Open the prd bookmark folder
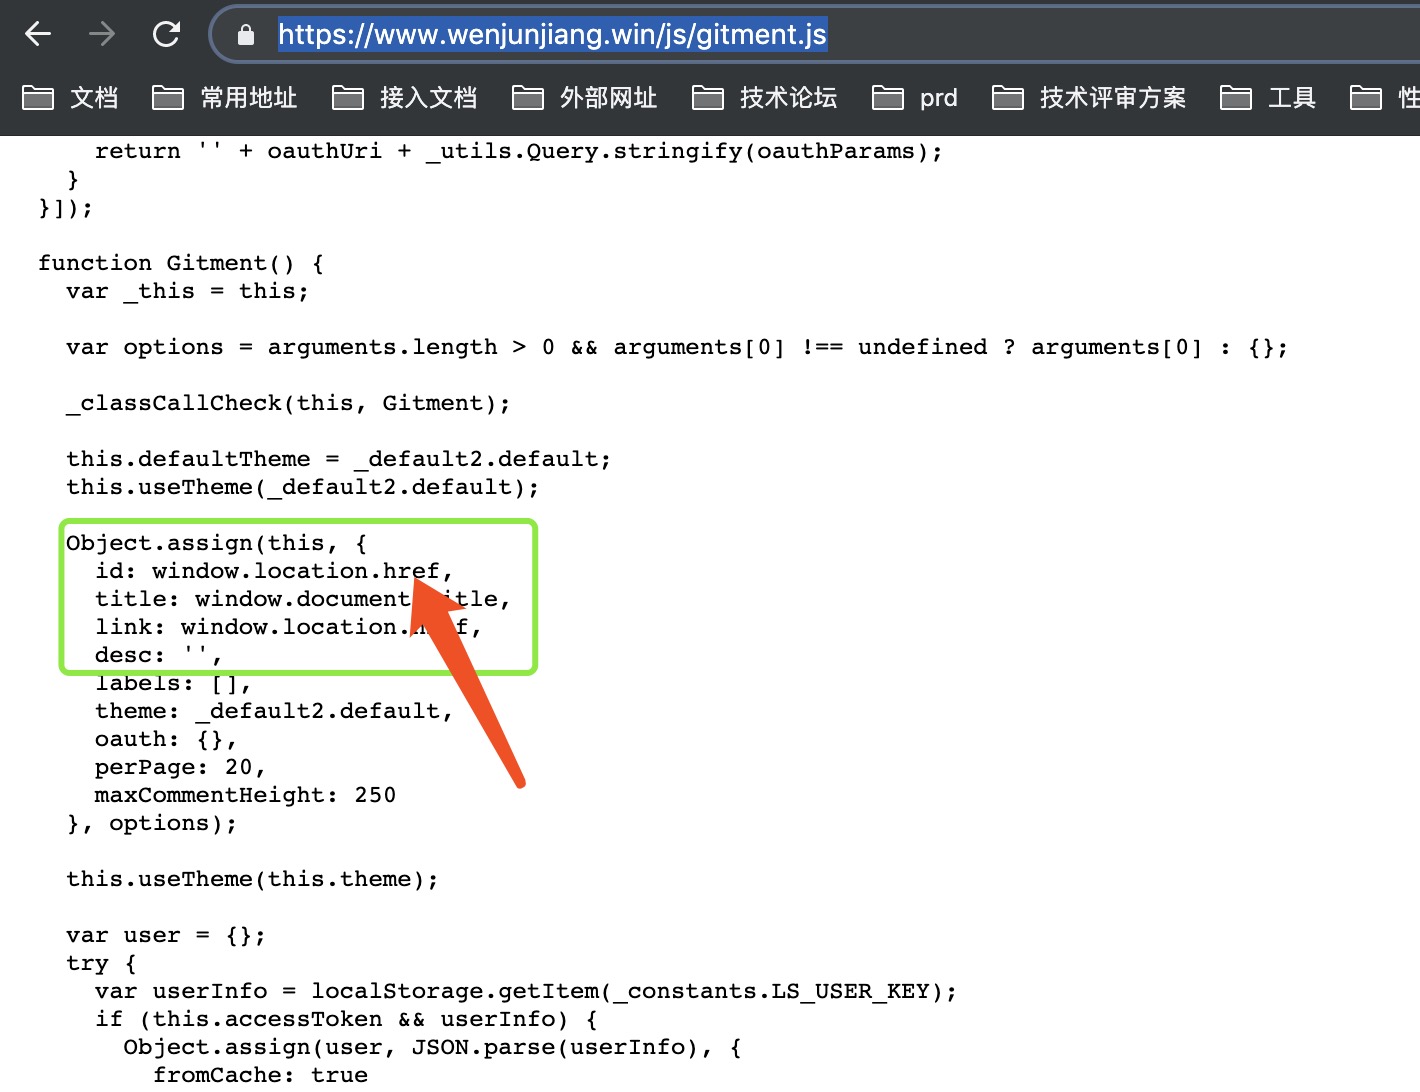The width and height of the screenshot is (1420, 1092). [x=915, y=98]
